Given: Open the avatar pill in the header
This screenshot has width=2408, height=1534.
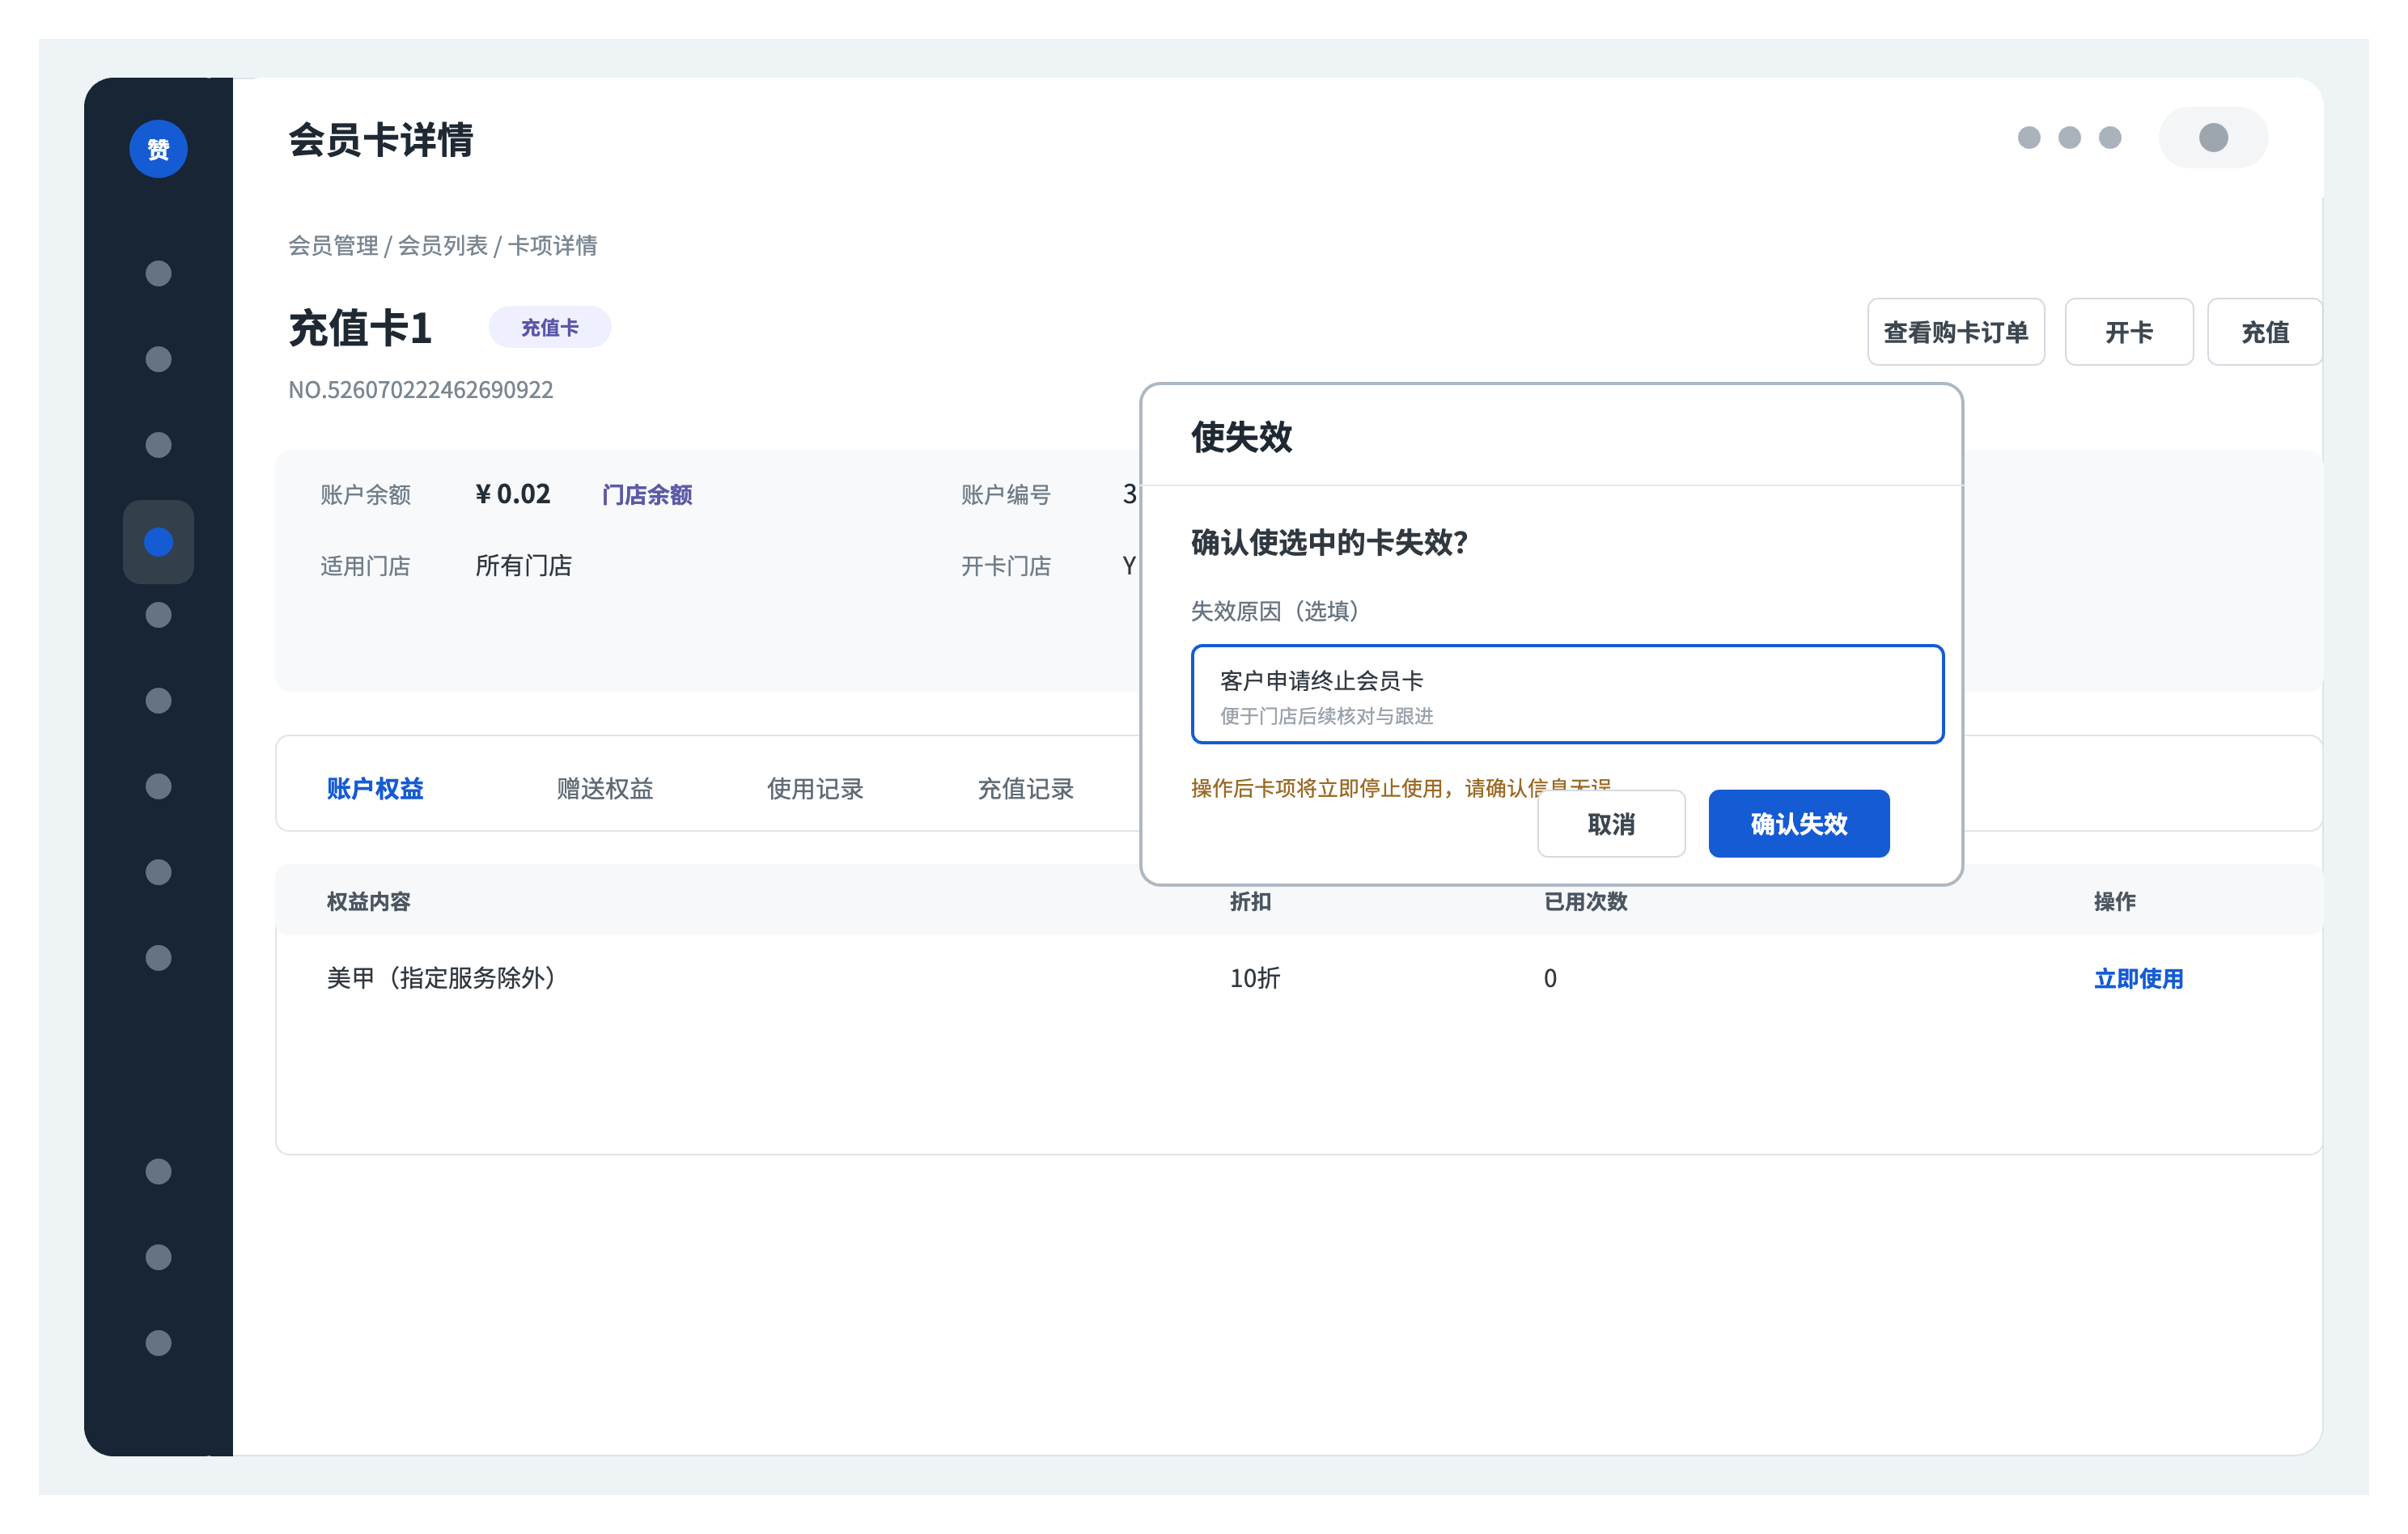Looking at the screenshot, I should coord(2213,137).
